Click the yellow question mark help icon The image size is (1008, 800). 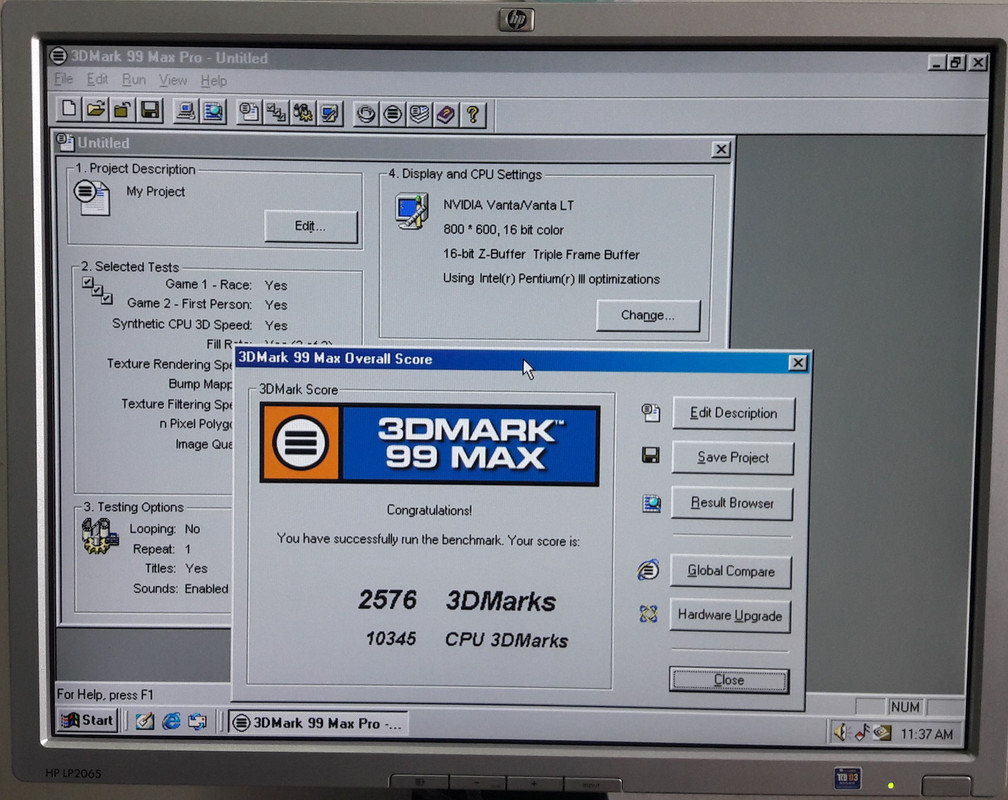click(x=473, y=115)
